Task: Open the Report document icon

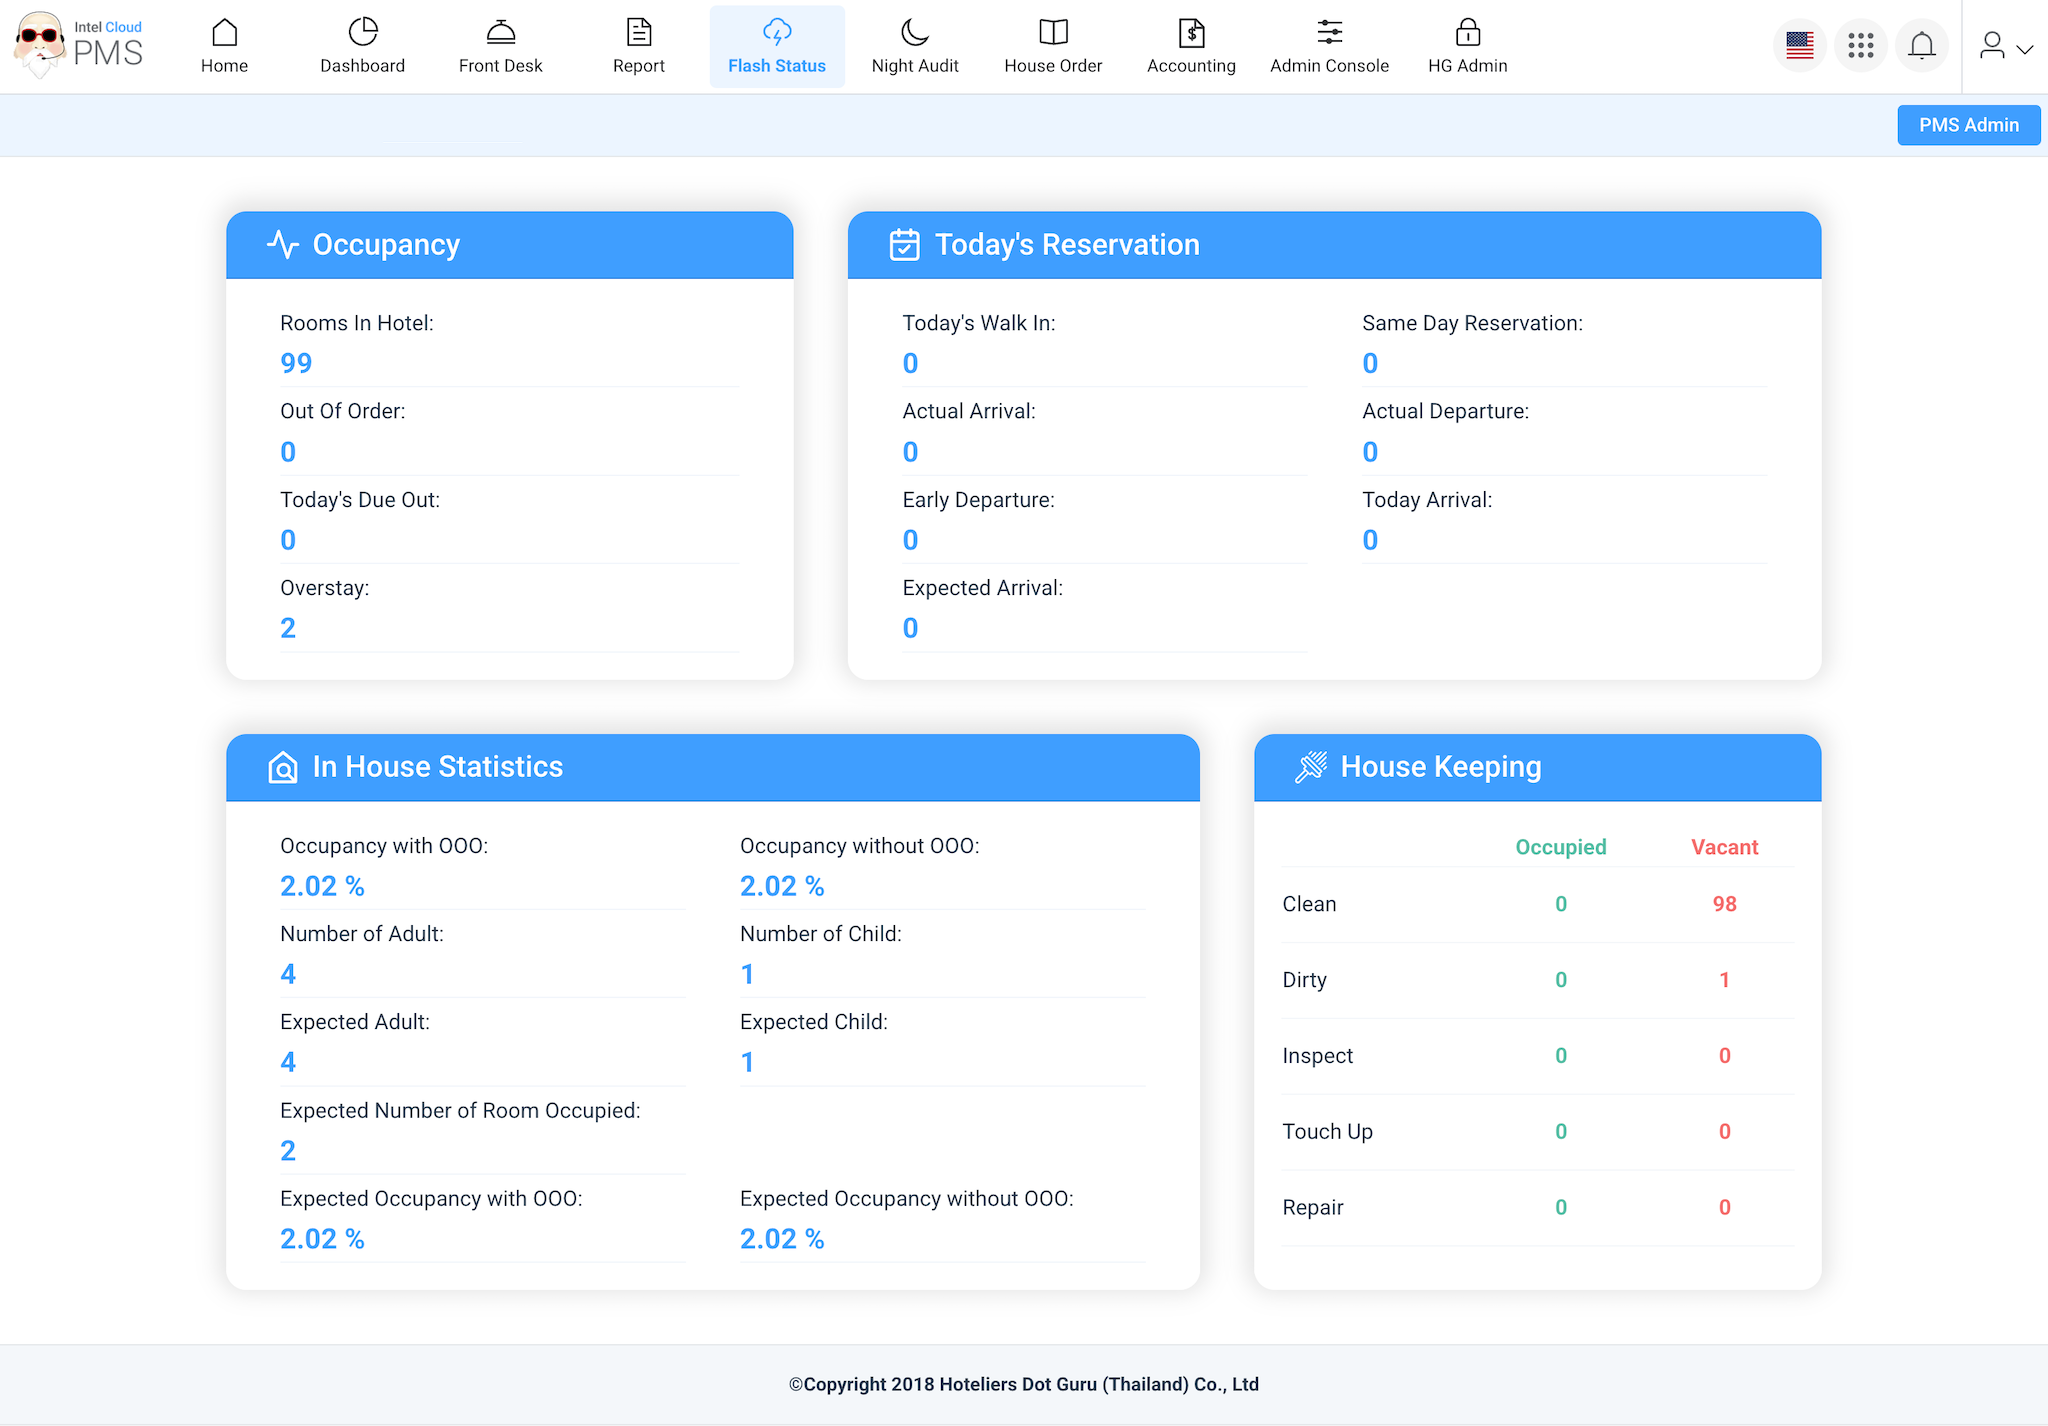Action: coord(638,33)
